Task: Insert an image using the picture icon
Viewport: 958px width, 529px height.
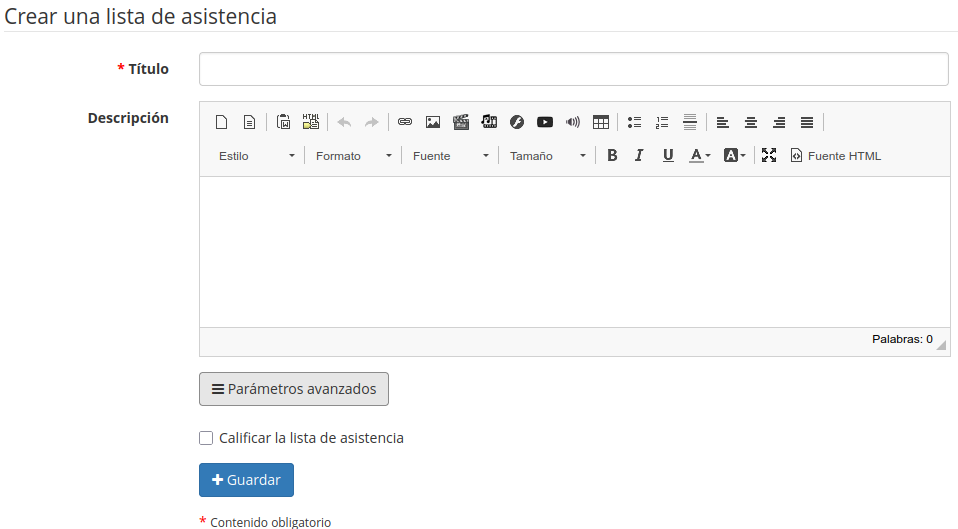Action: pos(433,122)
